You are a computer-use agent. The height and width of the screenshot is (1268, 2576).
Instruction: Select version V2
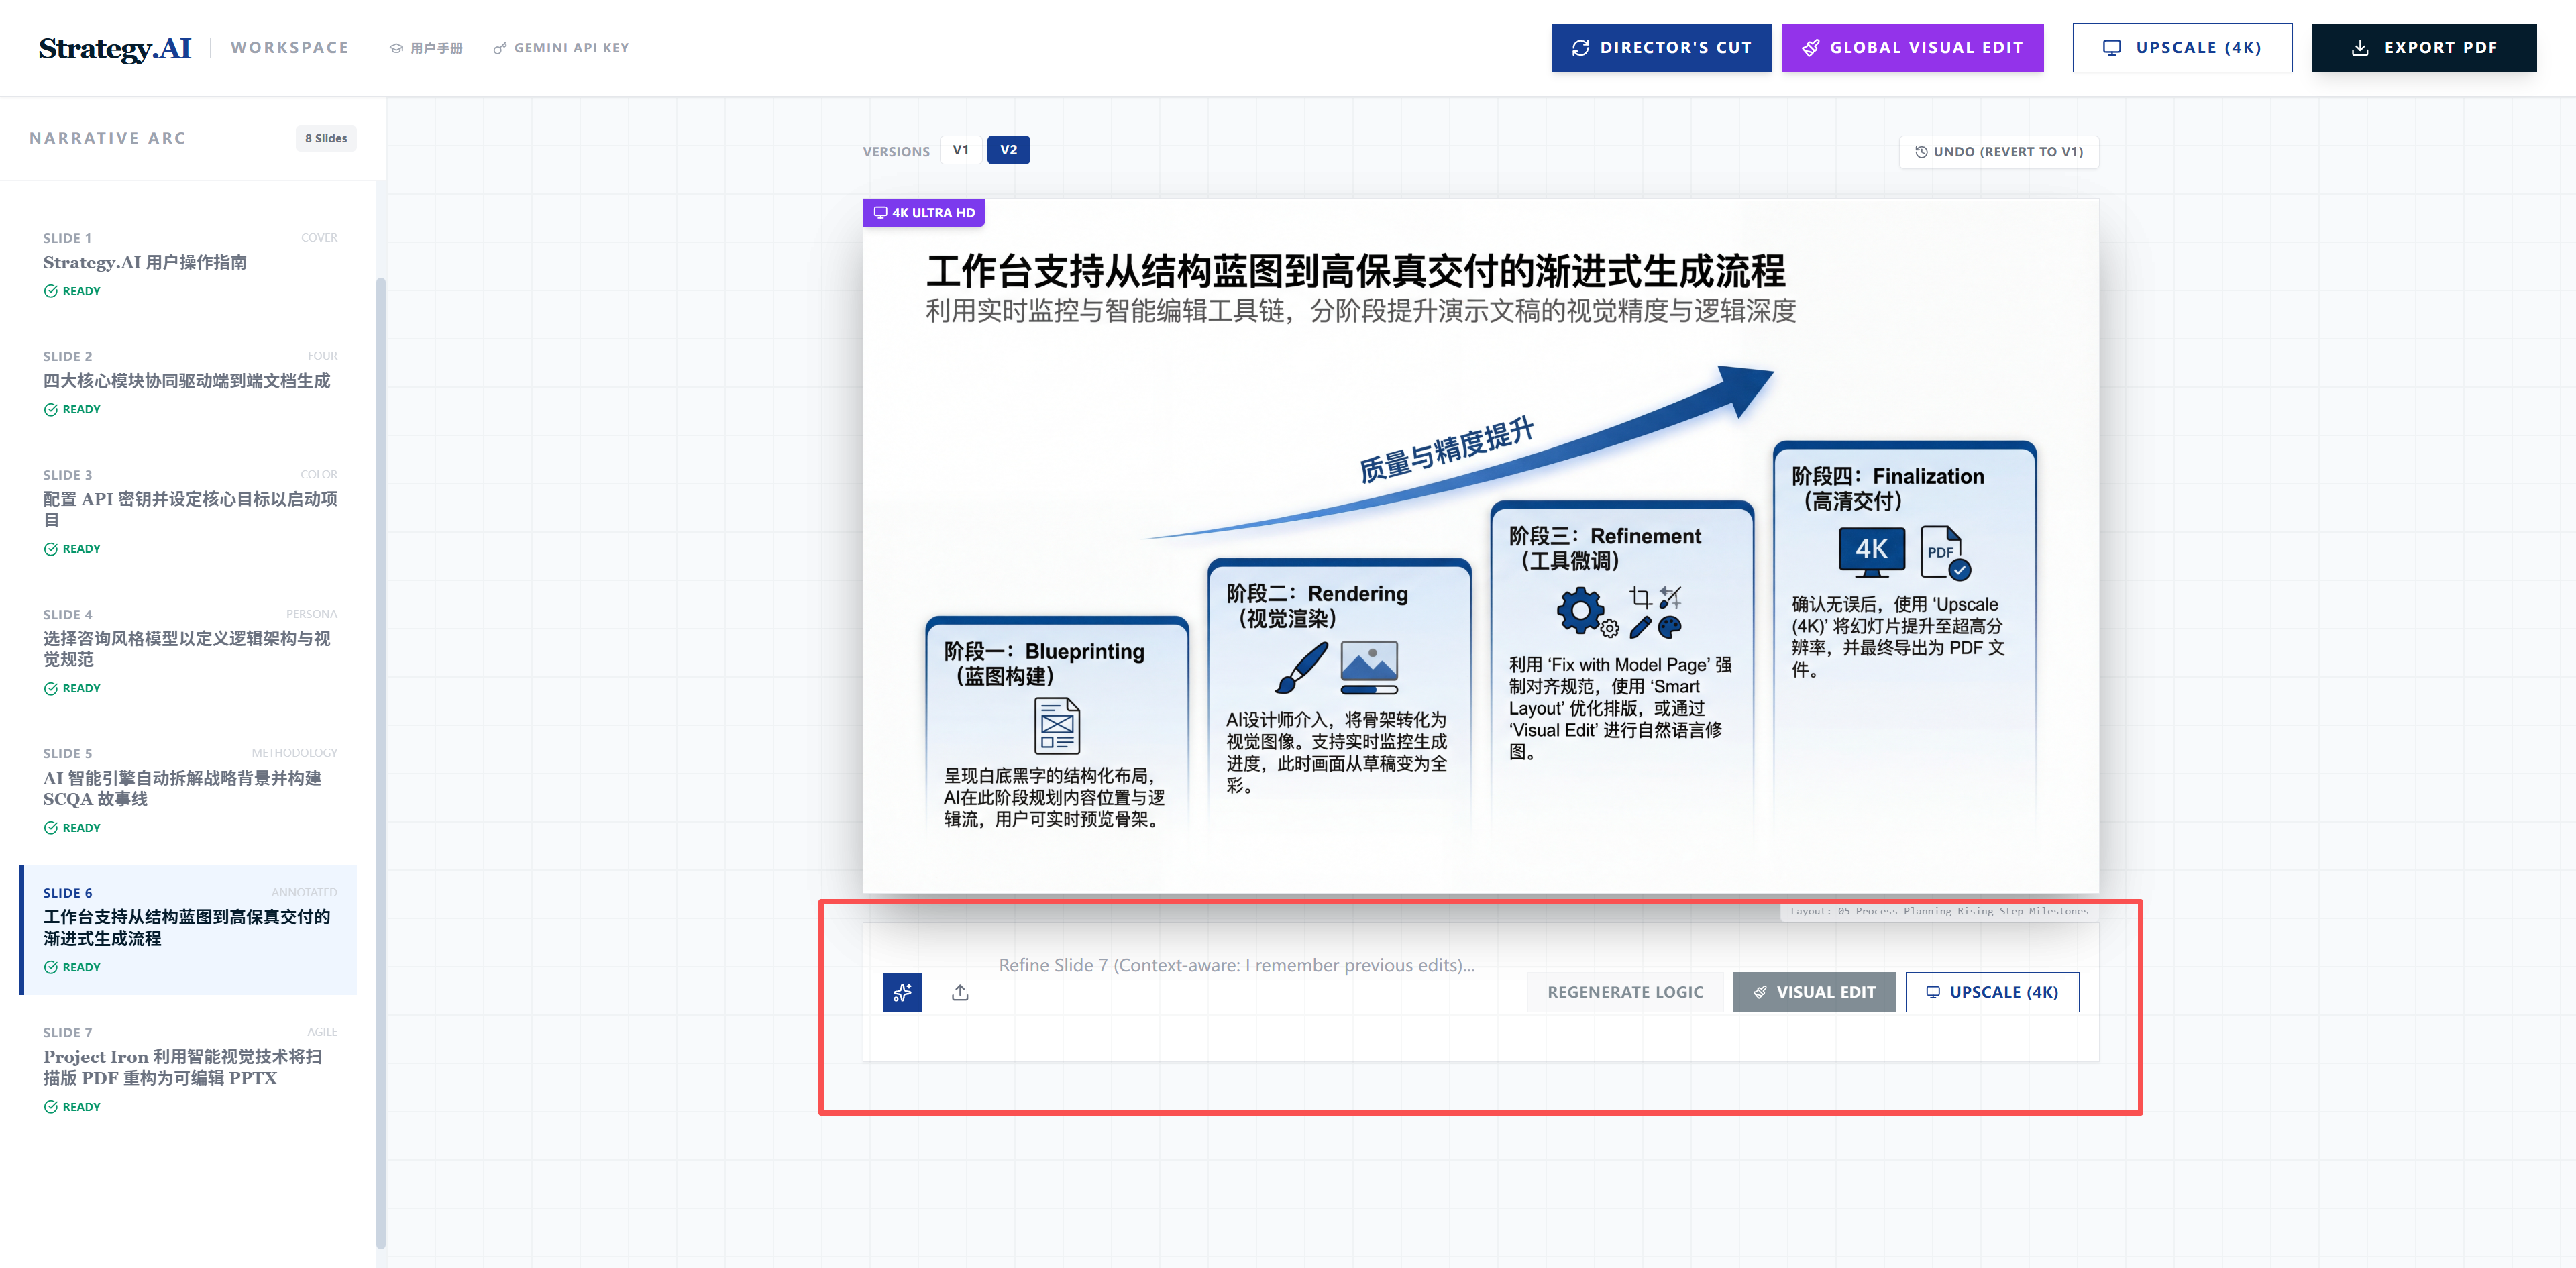[1008, 150]
